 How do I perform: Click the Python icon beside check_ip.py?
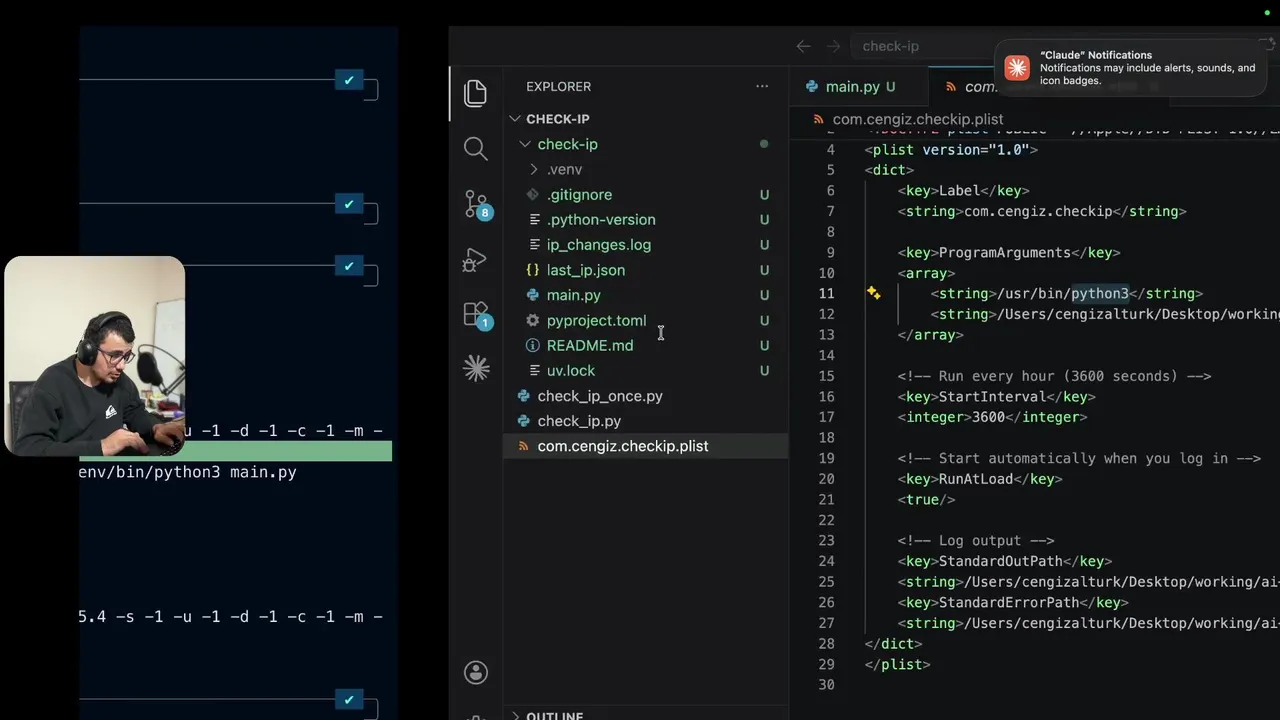tap(523, 421)
